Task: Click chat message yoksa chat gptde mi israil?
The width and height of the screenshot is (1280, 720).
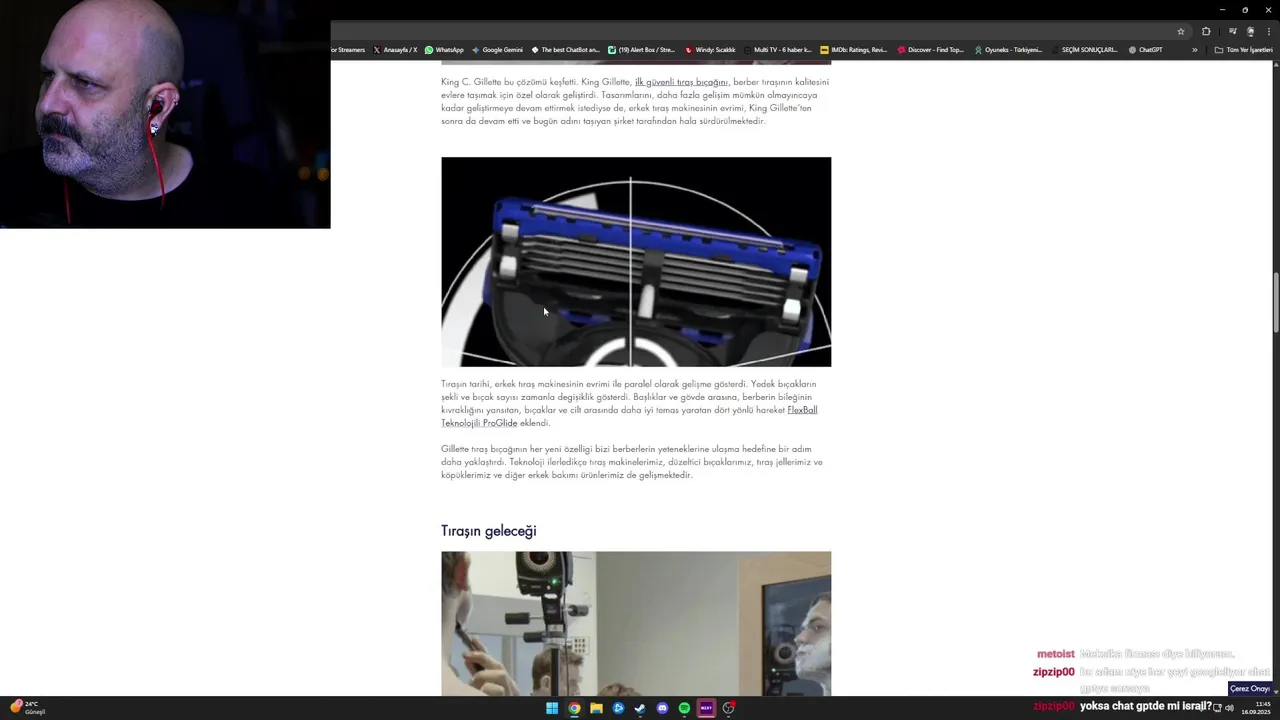Action: coord(1146,706)
